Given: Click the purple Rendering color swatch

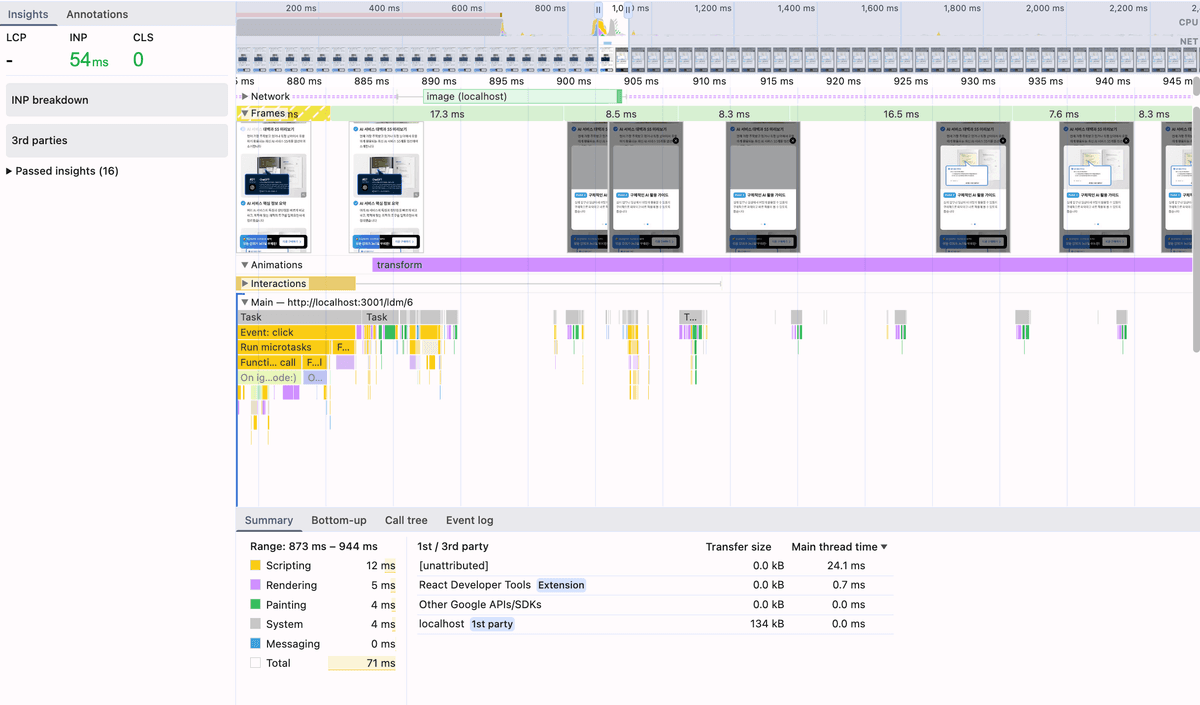Looking at the screenshot, I should pos(256,585).
